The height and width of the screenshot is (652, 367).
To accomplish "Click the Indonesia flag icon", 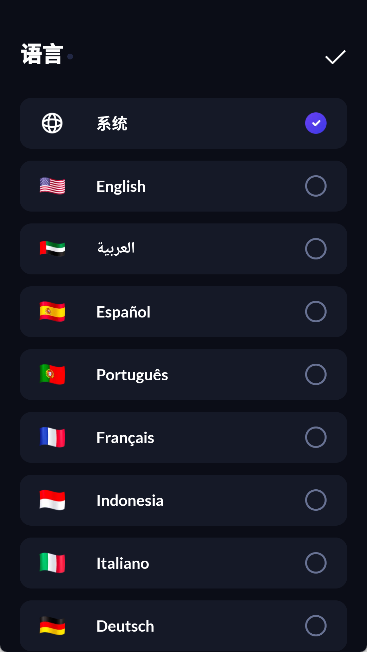I will coord(52,500).
